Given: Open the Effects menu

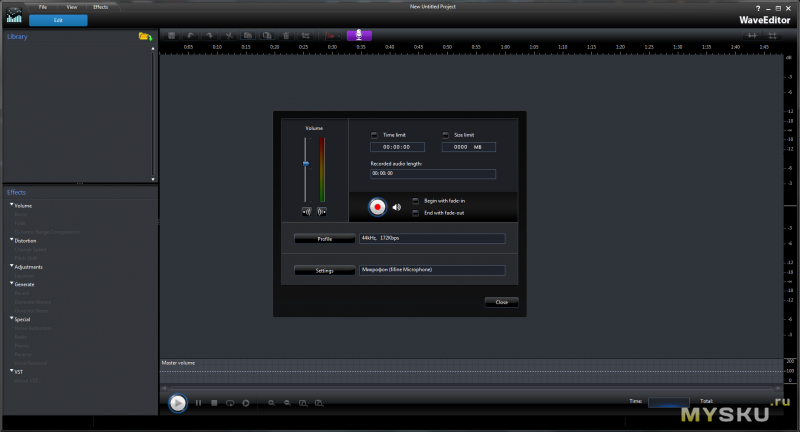Looking at the screenshot, I should point(100,7).
